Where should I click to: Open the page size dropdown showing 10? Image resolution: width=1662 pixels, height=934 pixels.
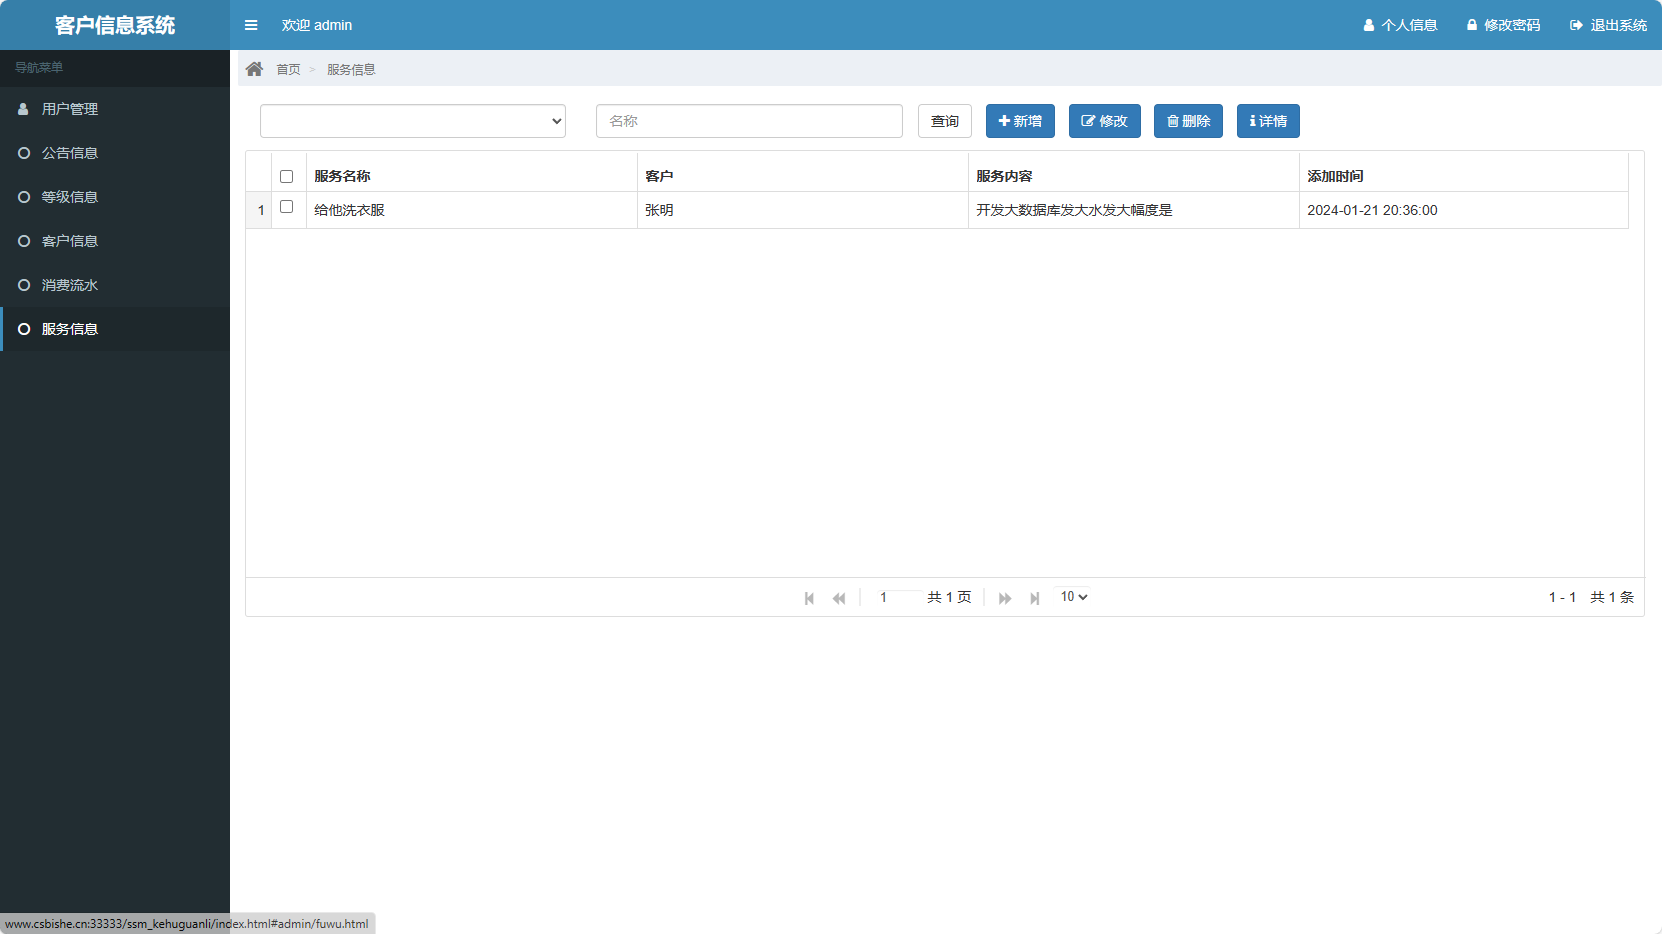coord(1071,596)
